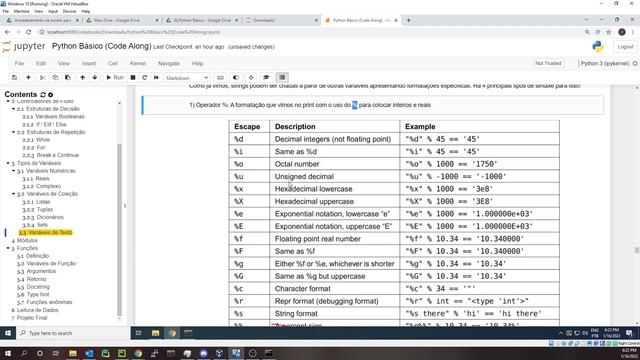This screenshot has height=360, width=640.
Task: Click the guest taskbar search box
Action: pyautogui.click(x=73, y=333)
